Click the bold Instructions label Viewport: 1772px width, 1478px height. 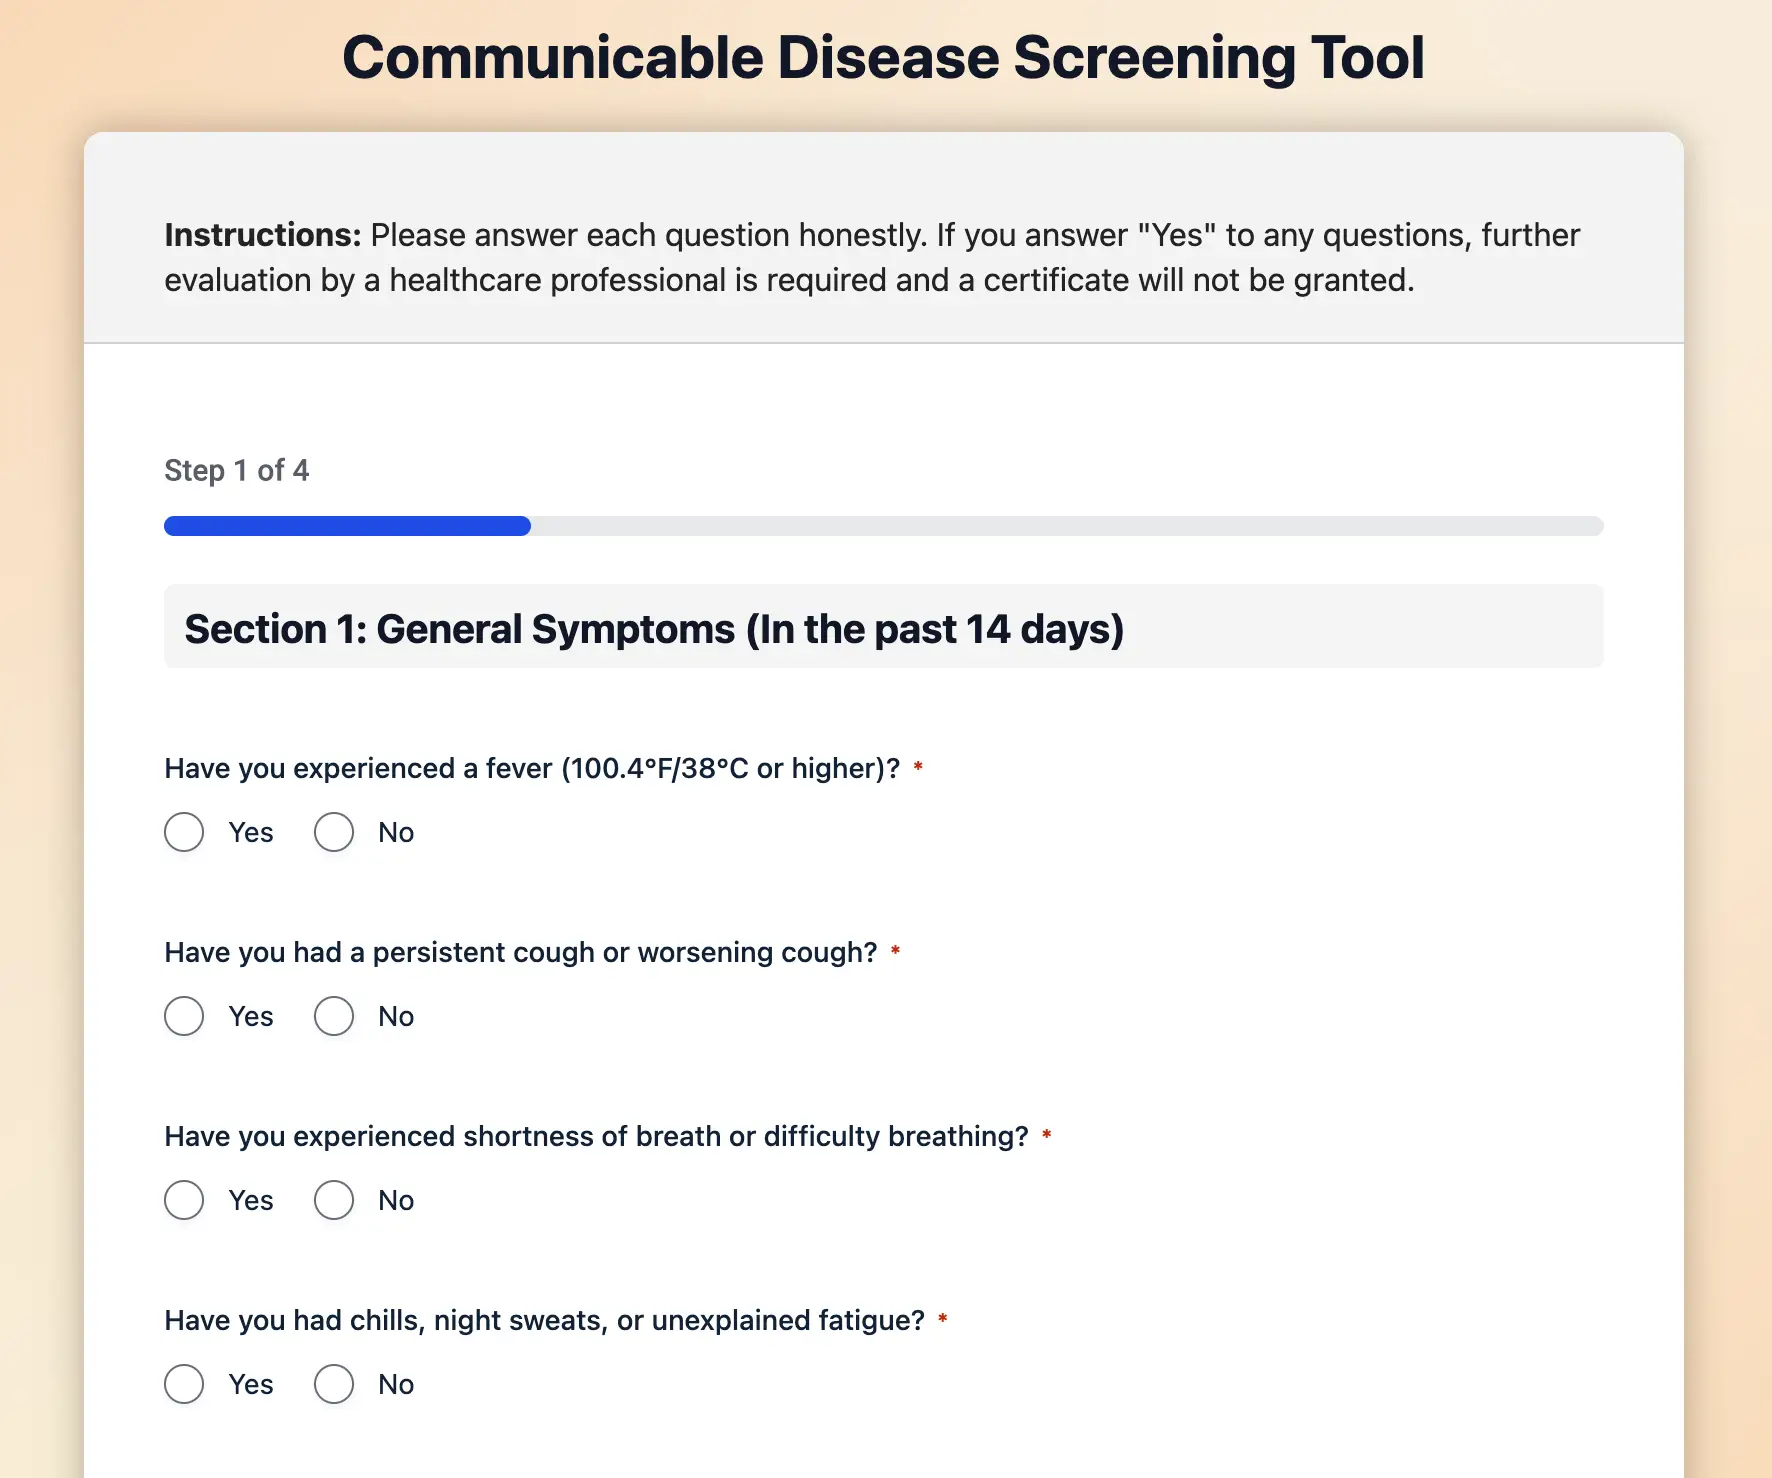pos(262,235)
